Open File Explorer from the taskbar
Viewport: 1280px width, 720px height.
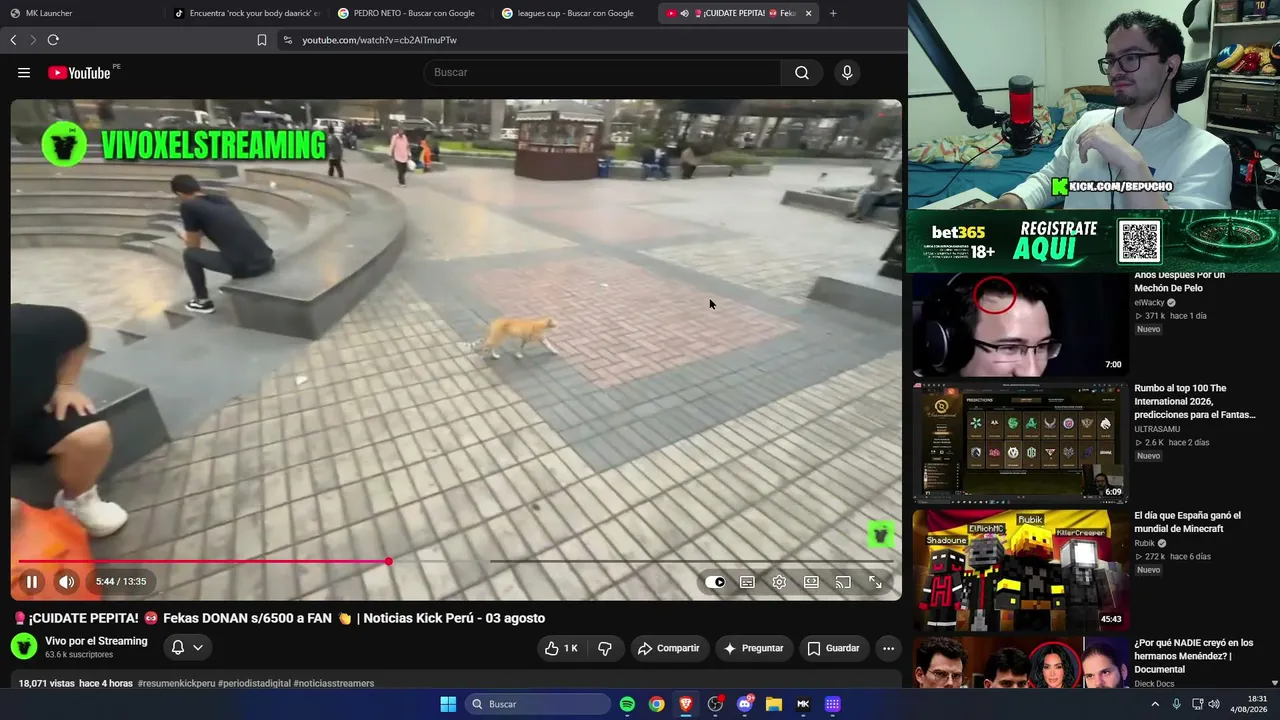tap(773, 704)
